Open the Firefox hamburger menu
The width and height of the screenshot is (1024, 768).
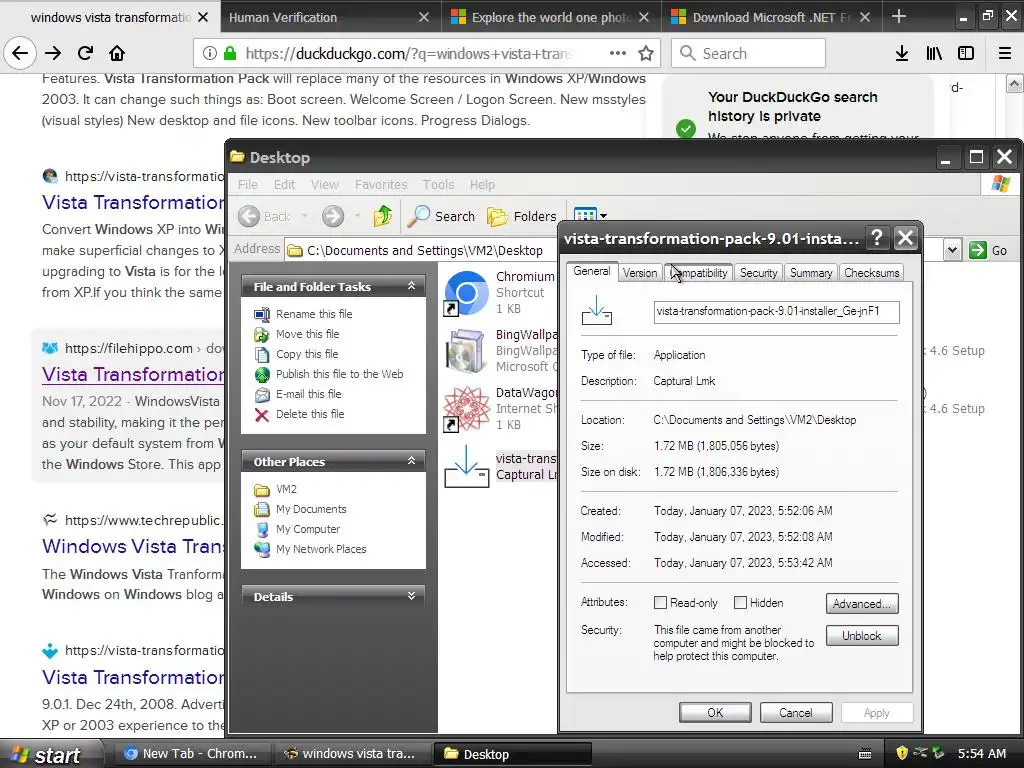click(x=1005, y=54)
